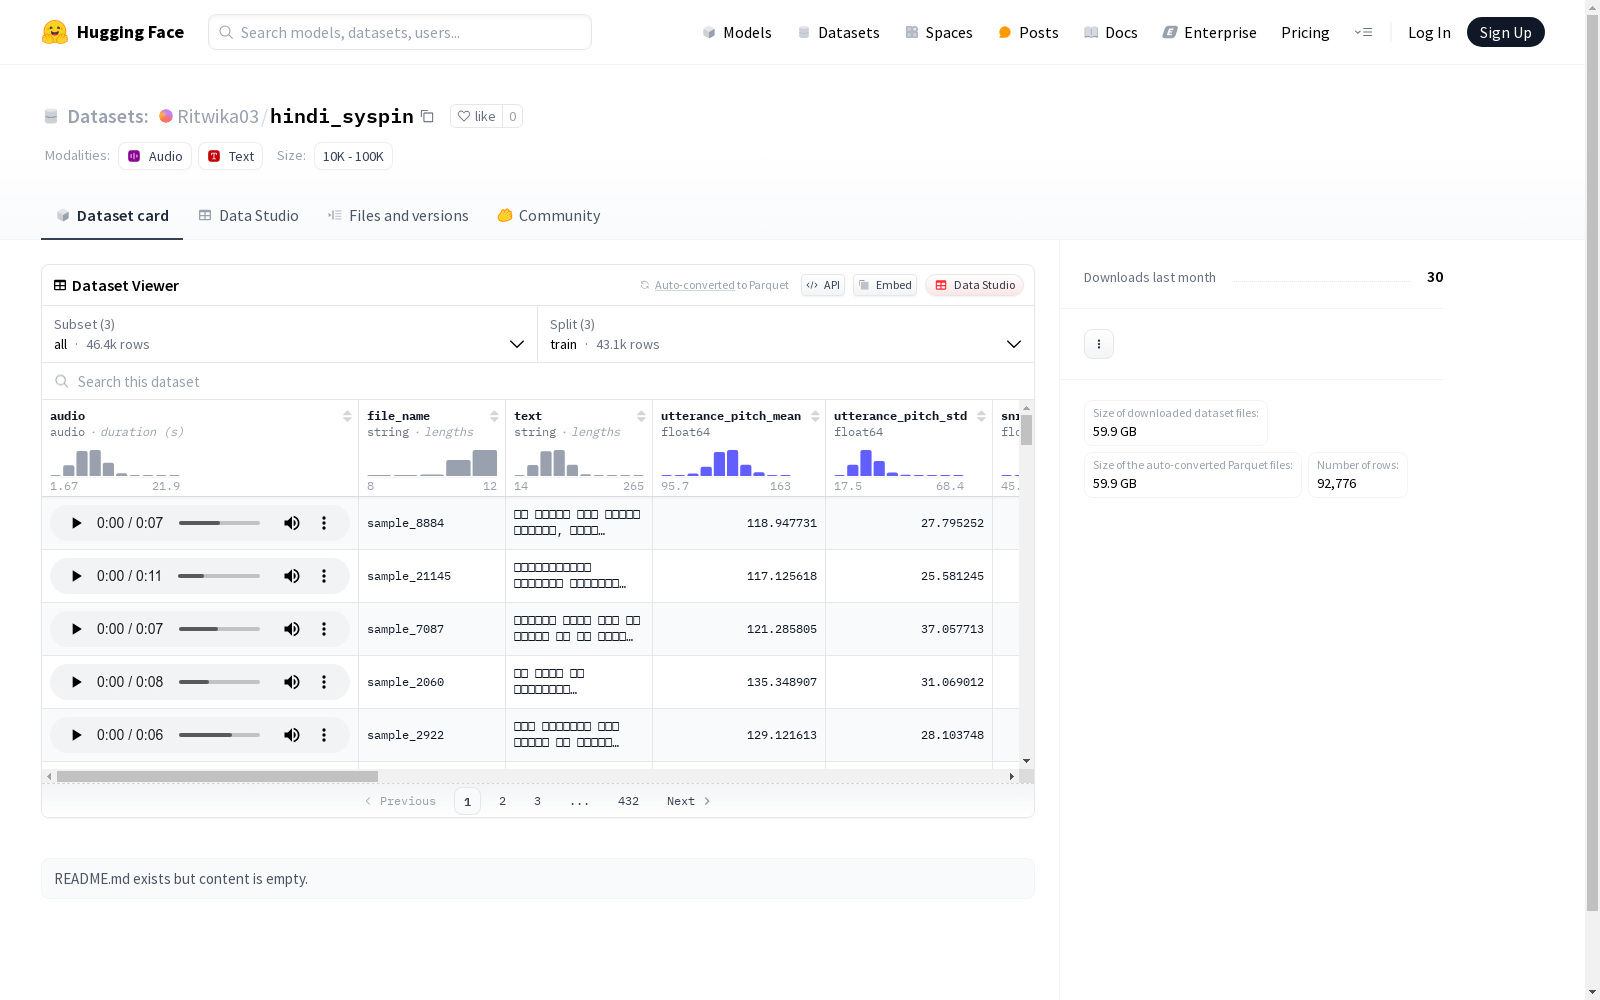Mute audio in sample_21145 row
The width and height of the screenshot is (1600, 1000).
292,576
